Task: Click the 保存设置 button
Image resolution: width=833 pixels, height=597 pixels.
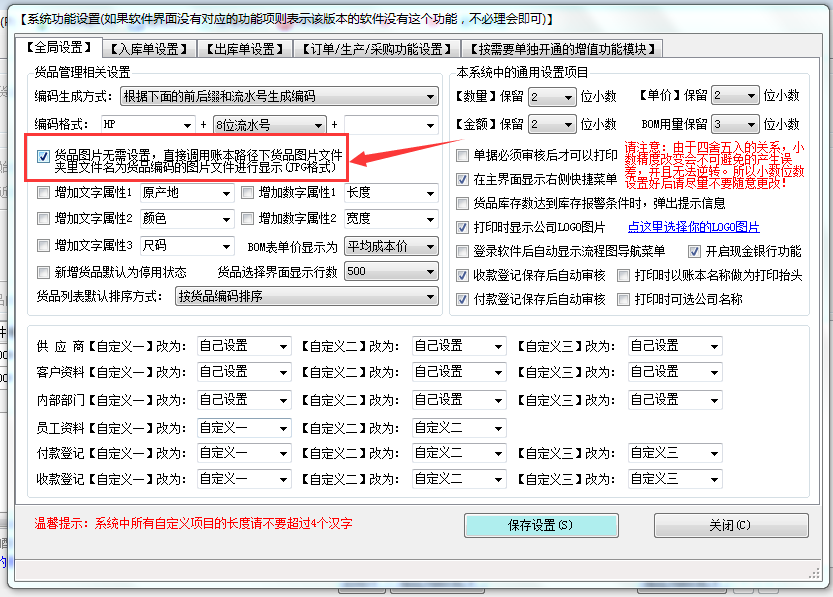Action: [x=540, y=525]
